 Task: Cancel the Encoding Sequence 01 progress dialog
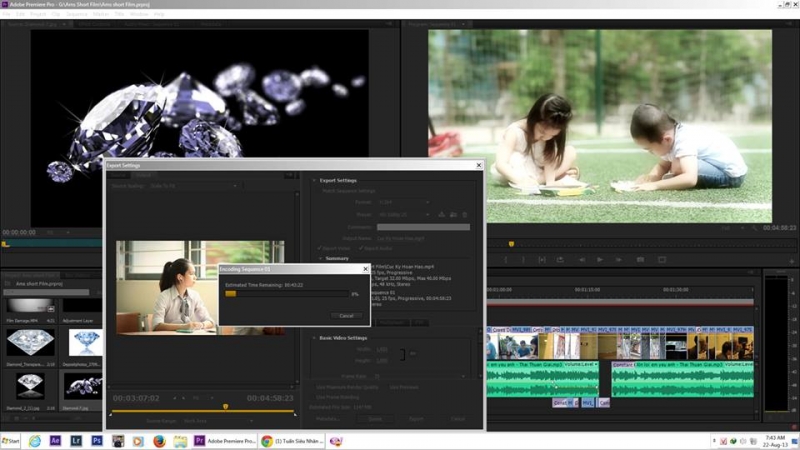[346, 316]
